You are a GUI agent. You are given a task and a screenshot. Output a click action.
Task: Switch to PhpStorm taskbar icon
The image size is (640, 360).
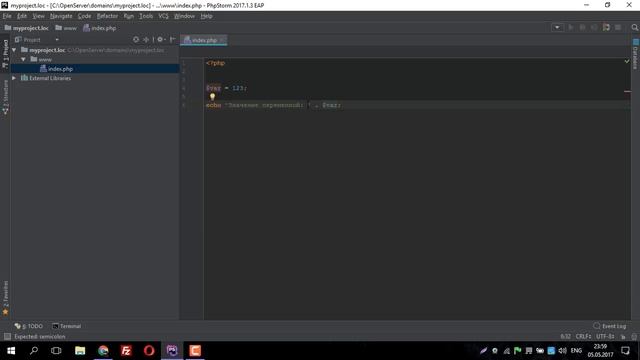pos(172,351)
